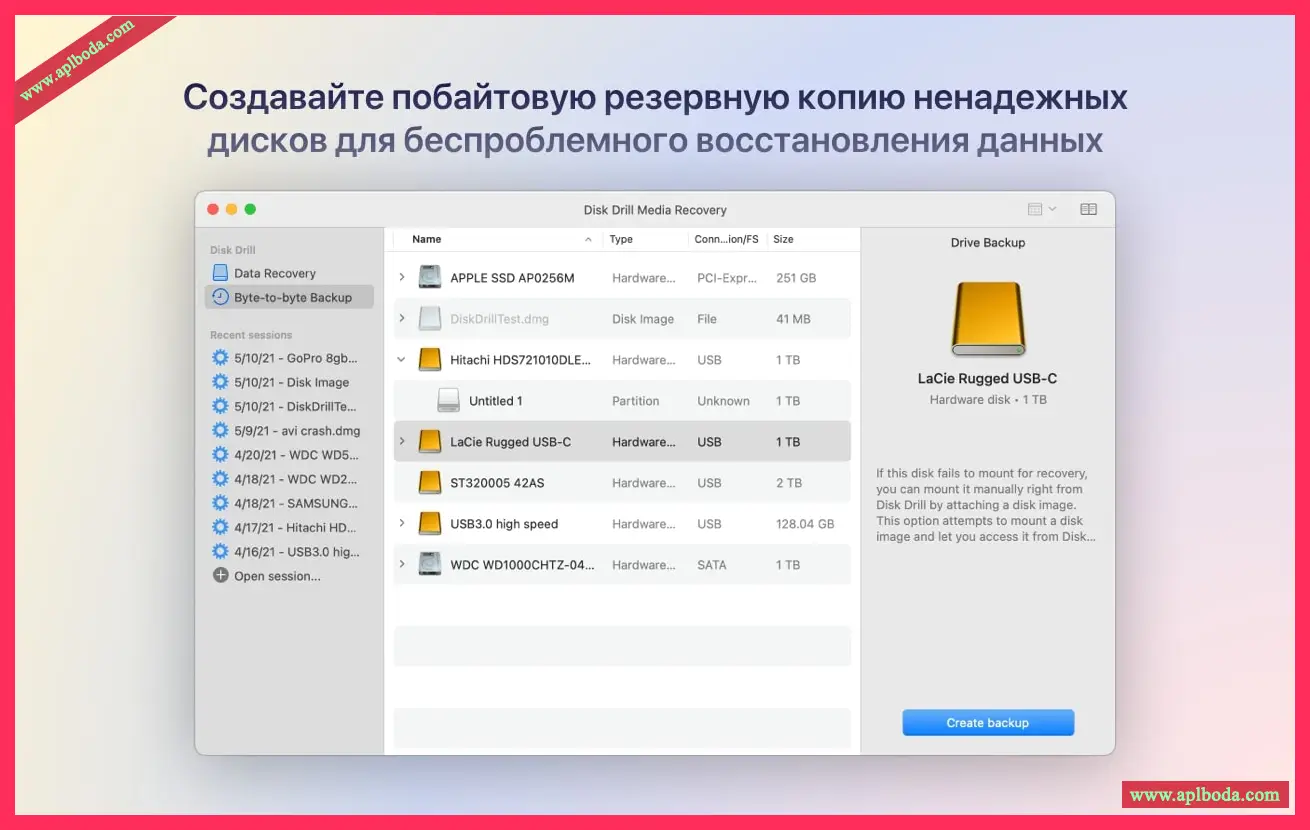The image size is (1310, 830).
Task: Expand the WDC WD1000CHTZ drive row
Action: [x=402, y=565]
